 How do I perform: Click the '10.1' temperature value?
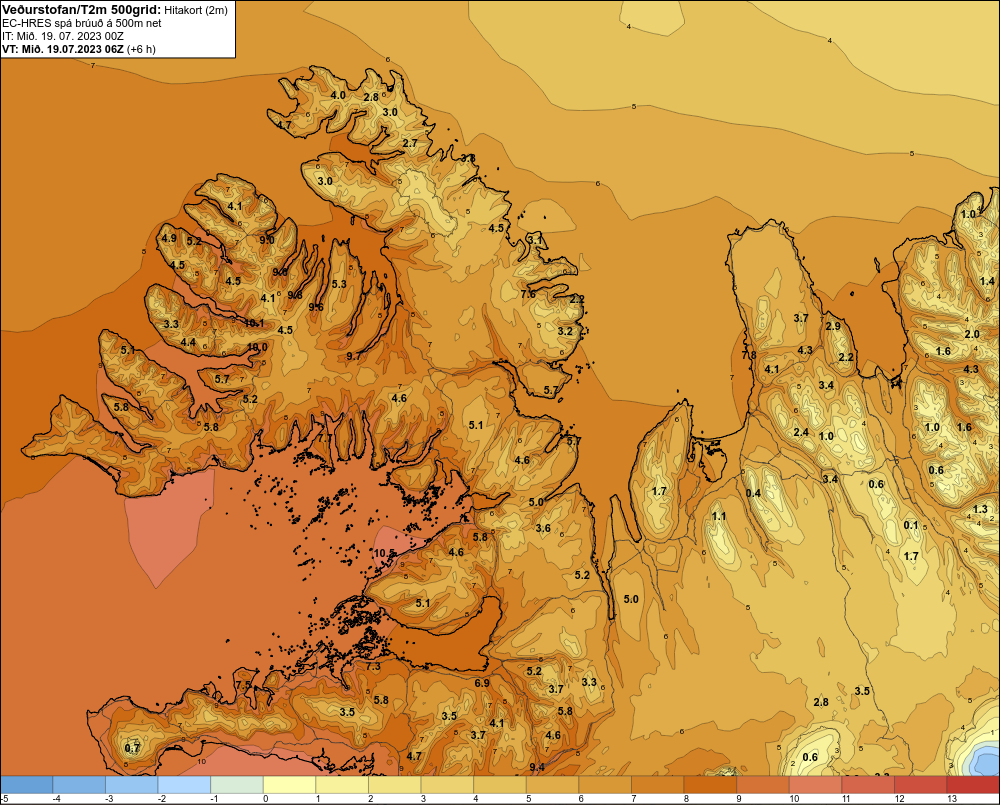(x=254, y=323)
